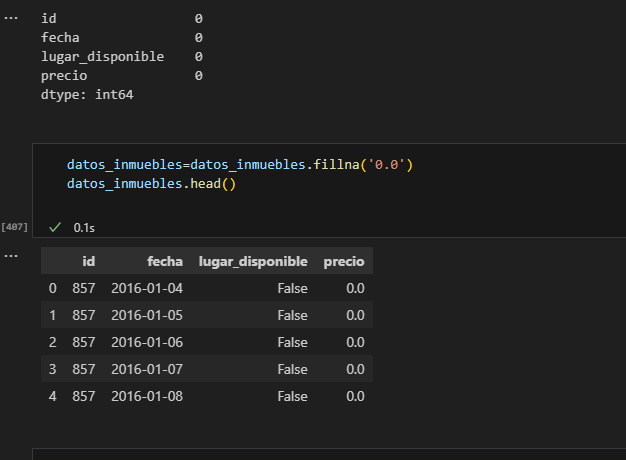Open output options ellipsis beside the table
The image size is (626, 460).
(x=11, y=256)
